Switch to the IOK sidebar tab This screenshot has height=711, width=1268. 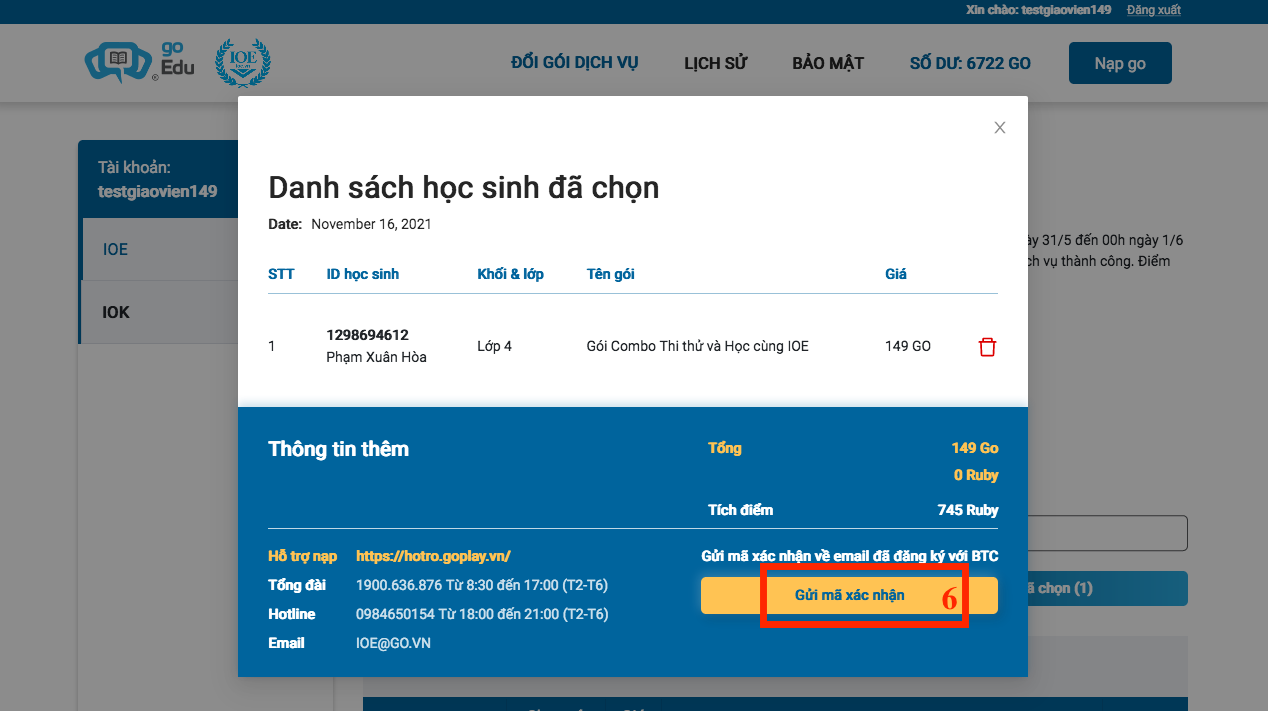tap(114, 312)
